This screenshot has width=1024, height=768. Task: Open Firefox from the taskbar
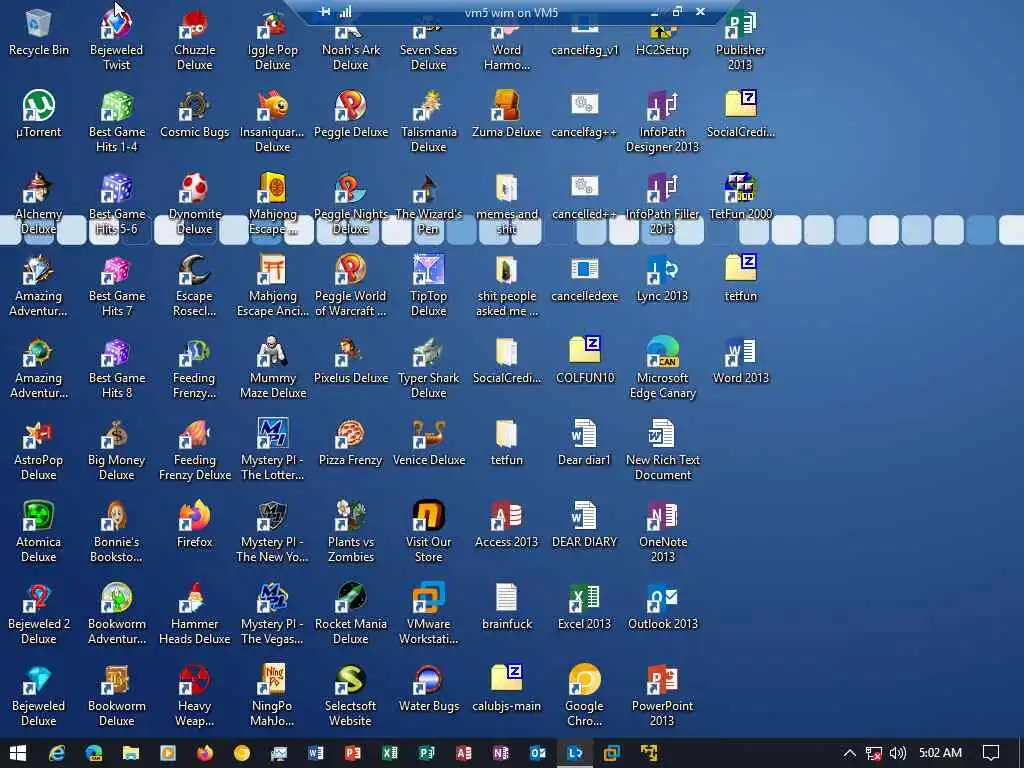(204, 753)
